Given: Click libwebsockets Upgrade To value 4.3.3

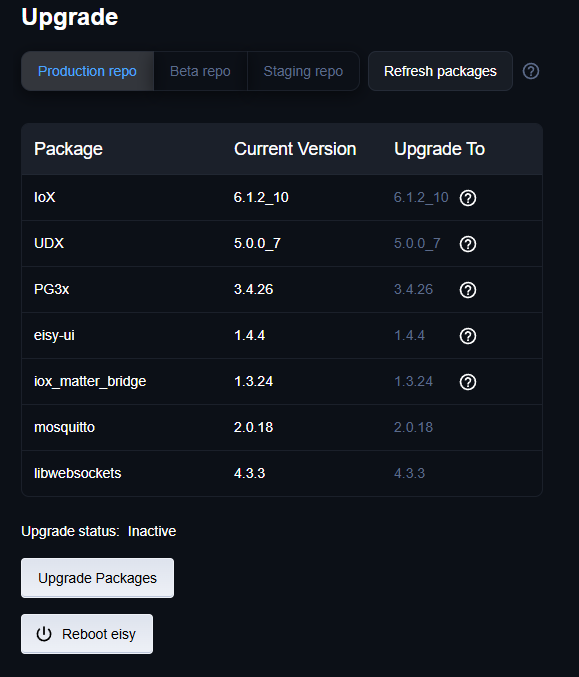Looking at the screenshot, I should pyautogui.click(x=409, y=473).
